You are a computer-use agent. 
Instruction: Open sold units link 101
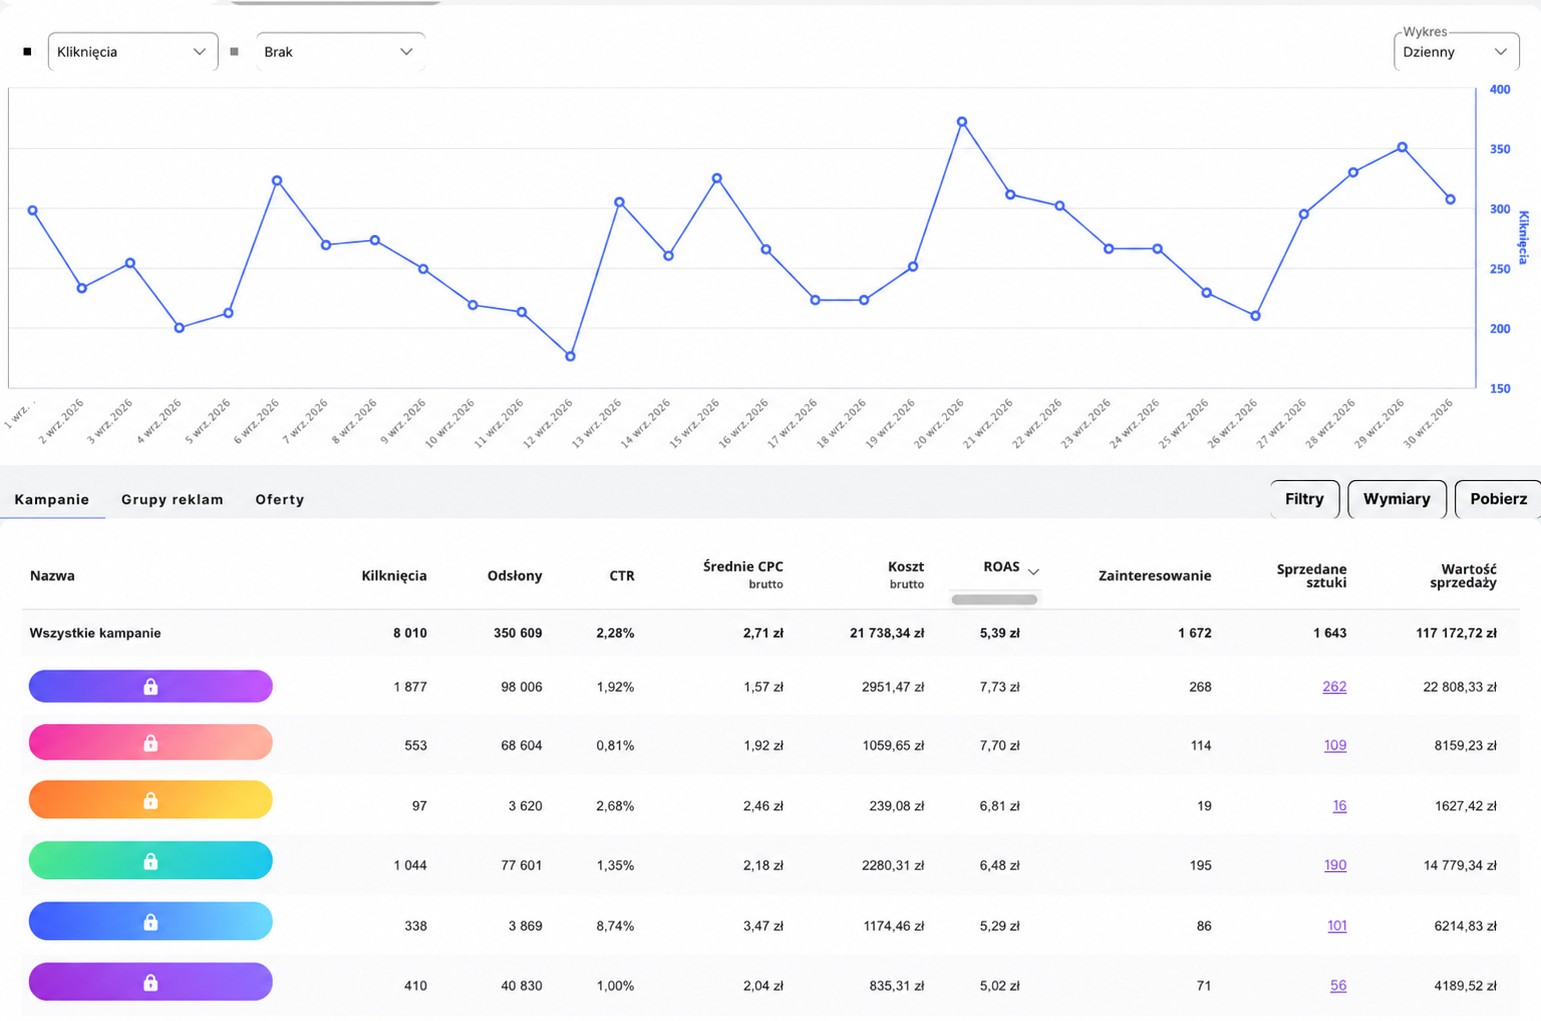click(x=1337, y=926)
